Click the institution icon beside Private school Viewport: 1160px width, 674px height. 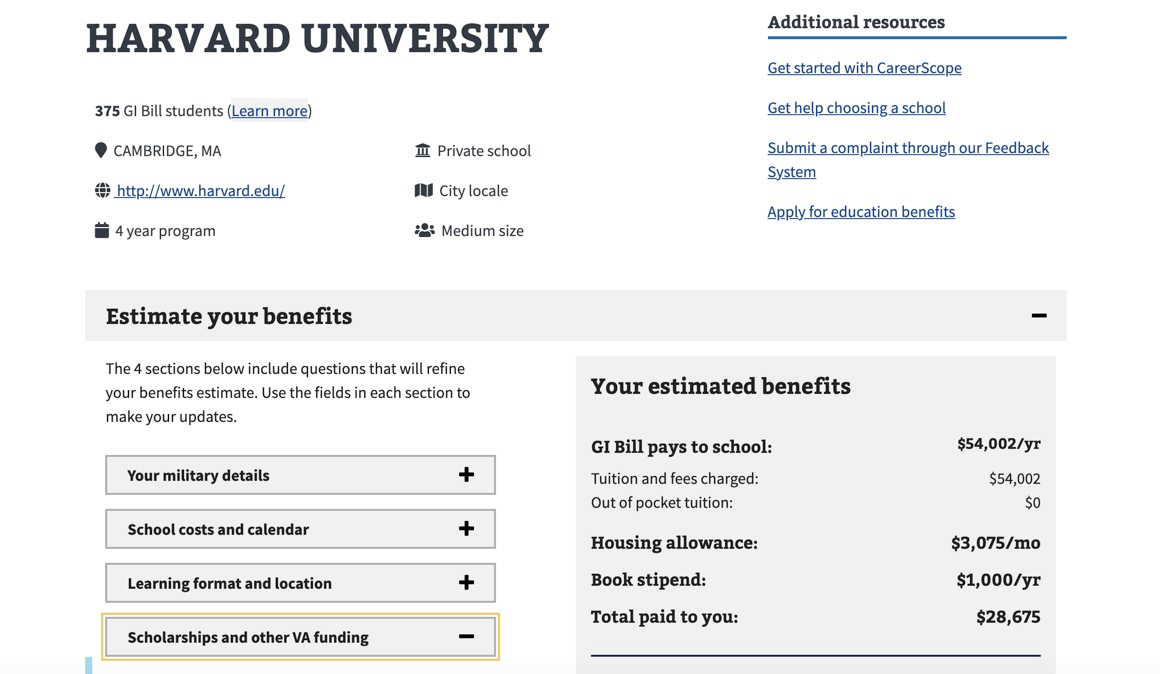pyautogui.click(x=423, y=150)
